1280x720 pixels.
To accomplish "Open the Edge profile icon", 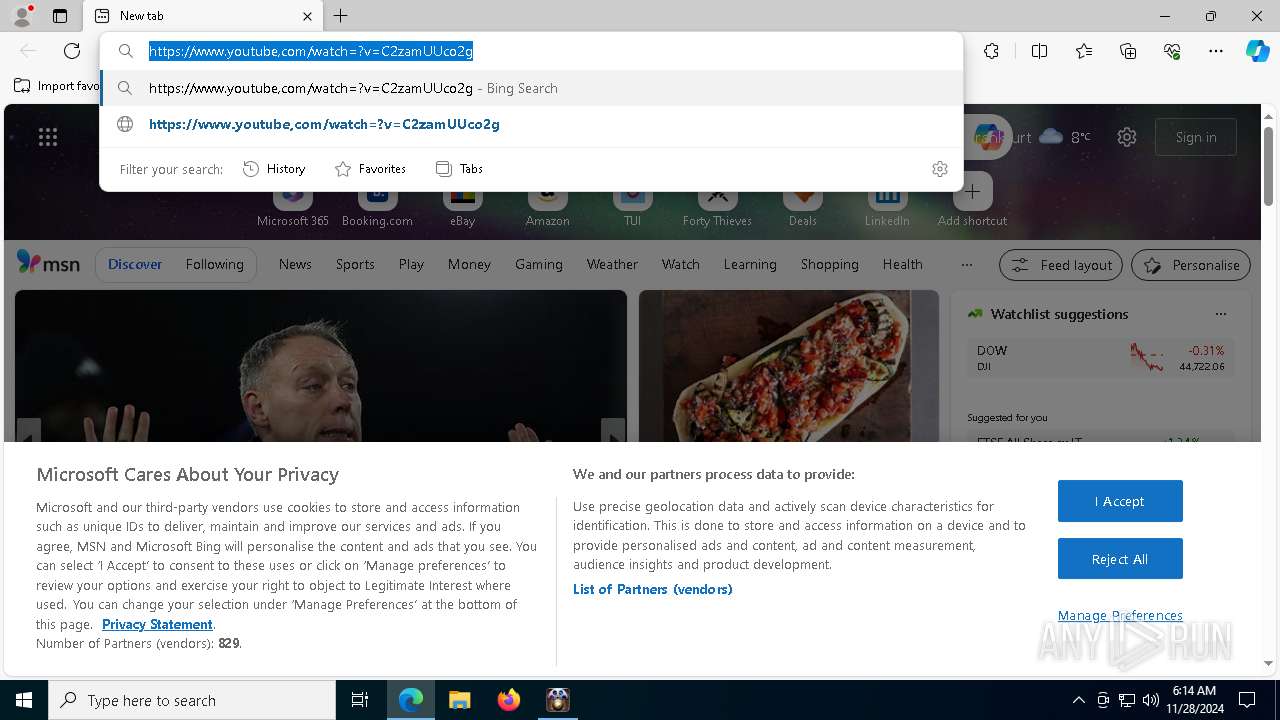I will tap(21, 16).
